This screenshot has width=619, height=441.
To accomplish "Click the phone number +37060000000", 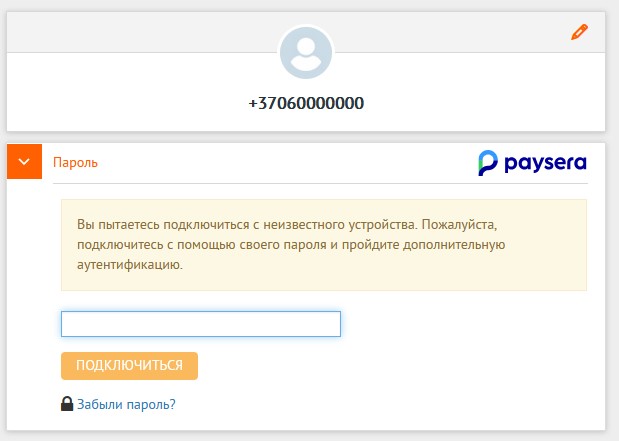I will point(306,103).
